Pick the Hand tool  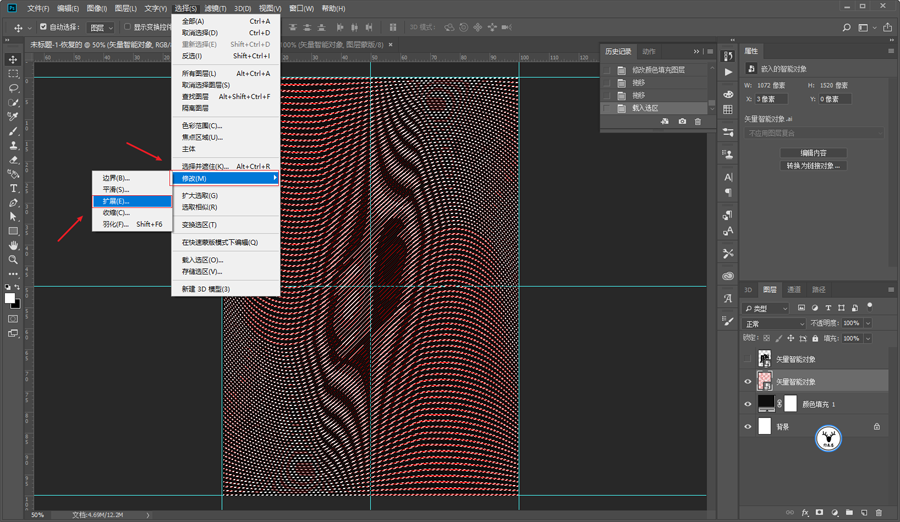point(13,245)
